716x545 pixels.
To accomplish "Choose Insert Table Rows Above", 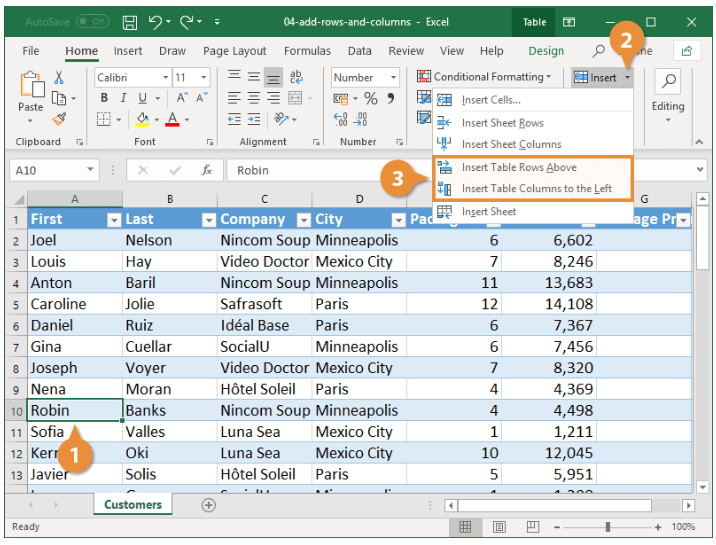I will click(532, 168).
